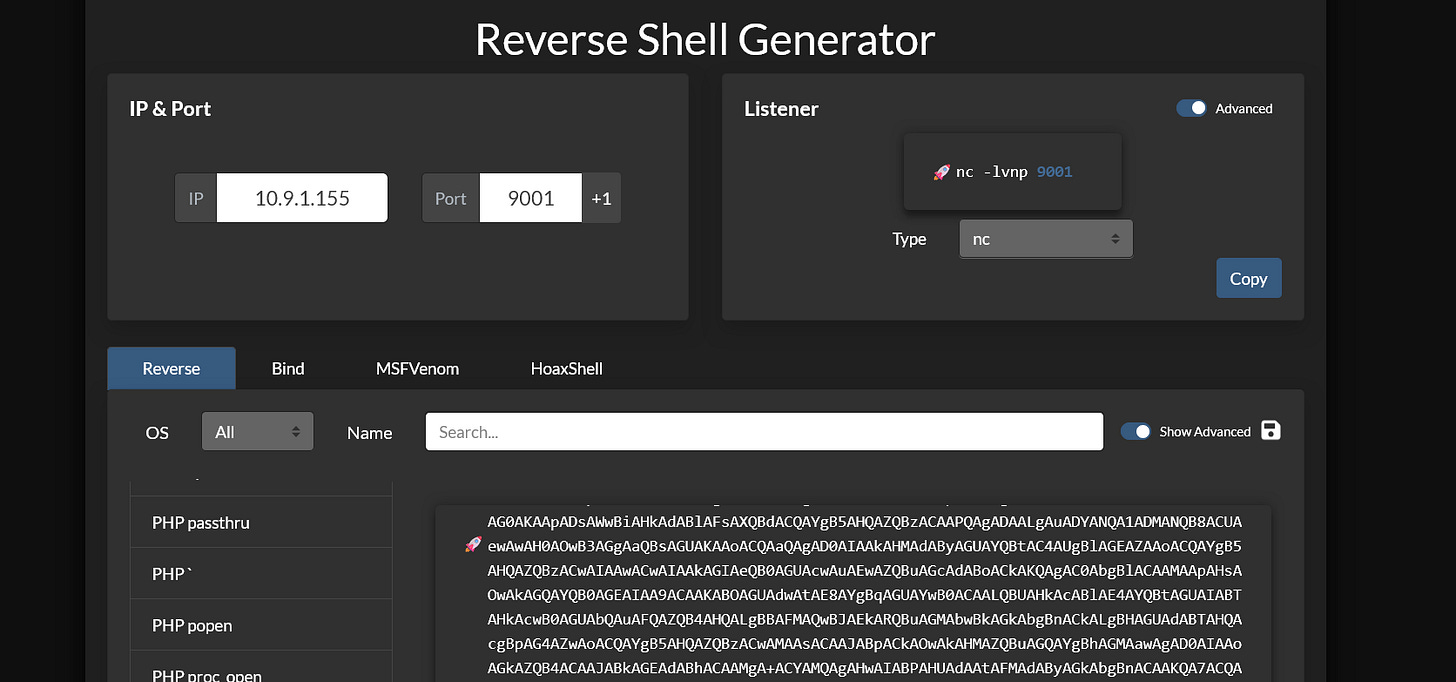Select PHP popen from the list

pos(261,626)
